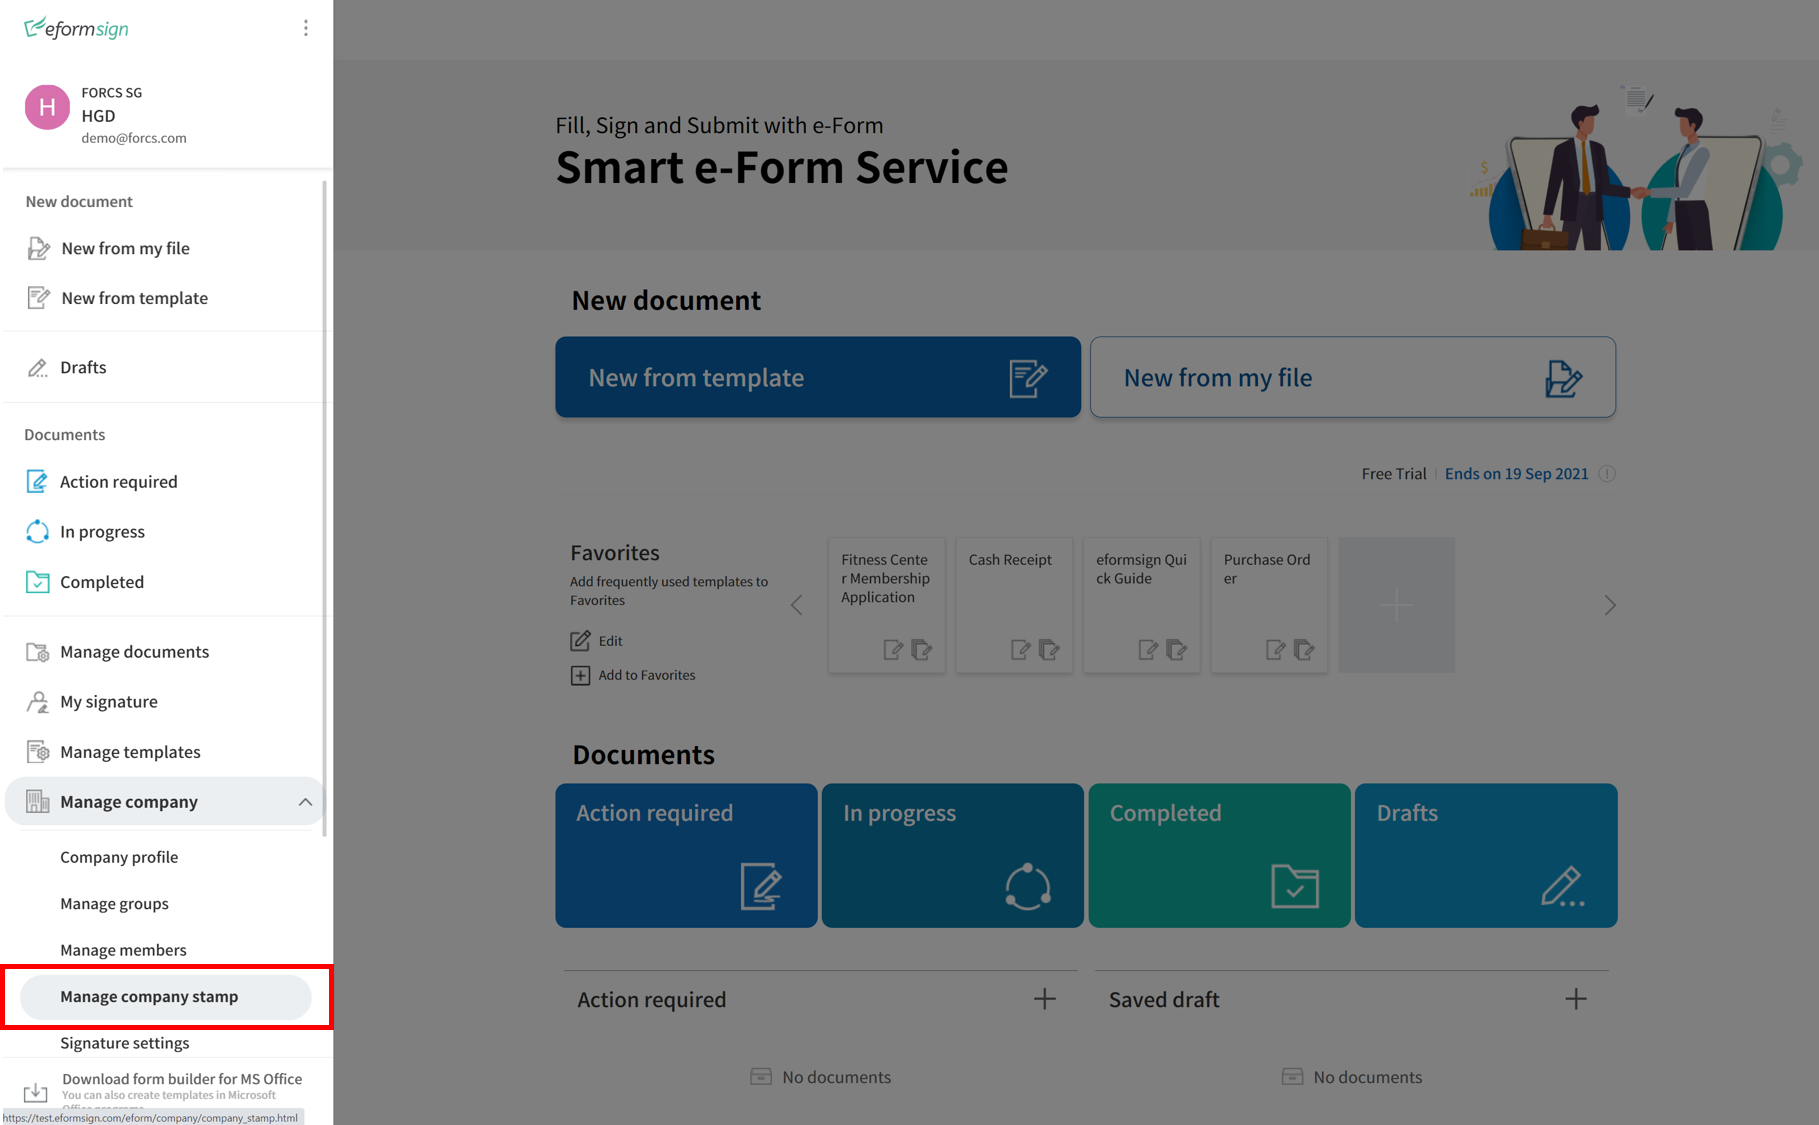Click the demo@forcs.com email text
The height and width of the screenshot is (1125, 1819).
tap(134, 138)
